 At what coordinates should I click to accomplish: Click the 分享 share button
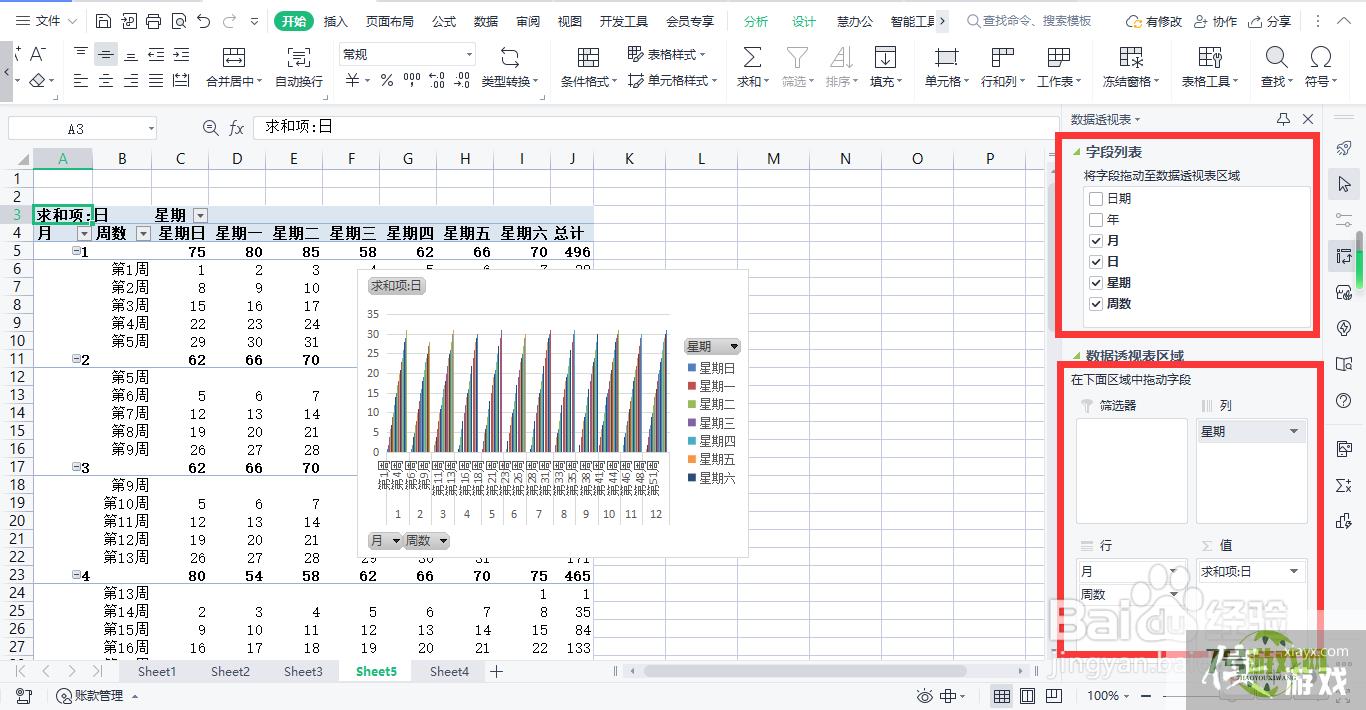1270,21
